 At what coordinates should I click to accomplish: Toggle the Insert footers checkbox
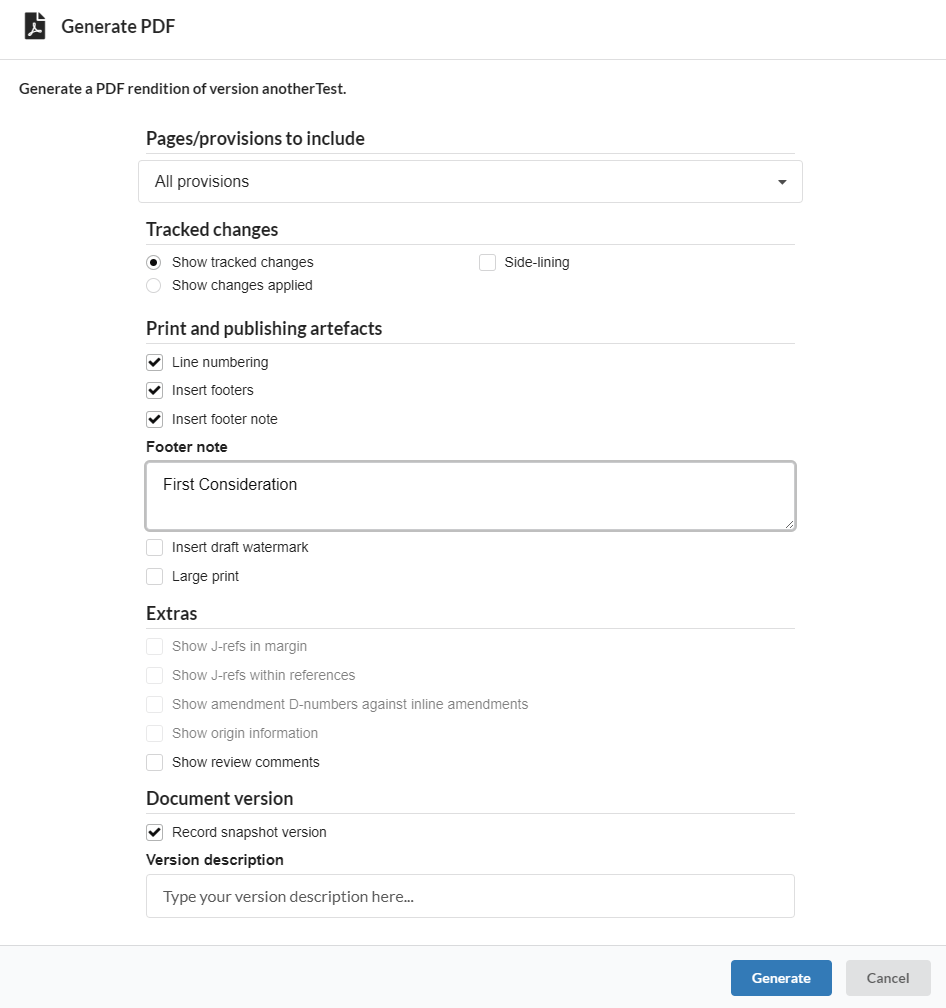pos(154,390)
